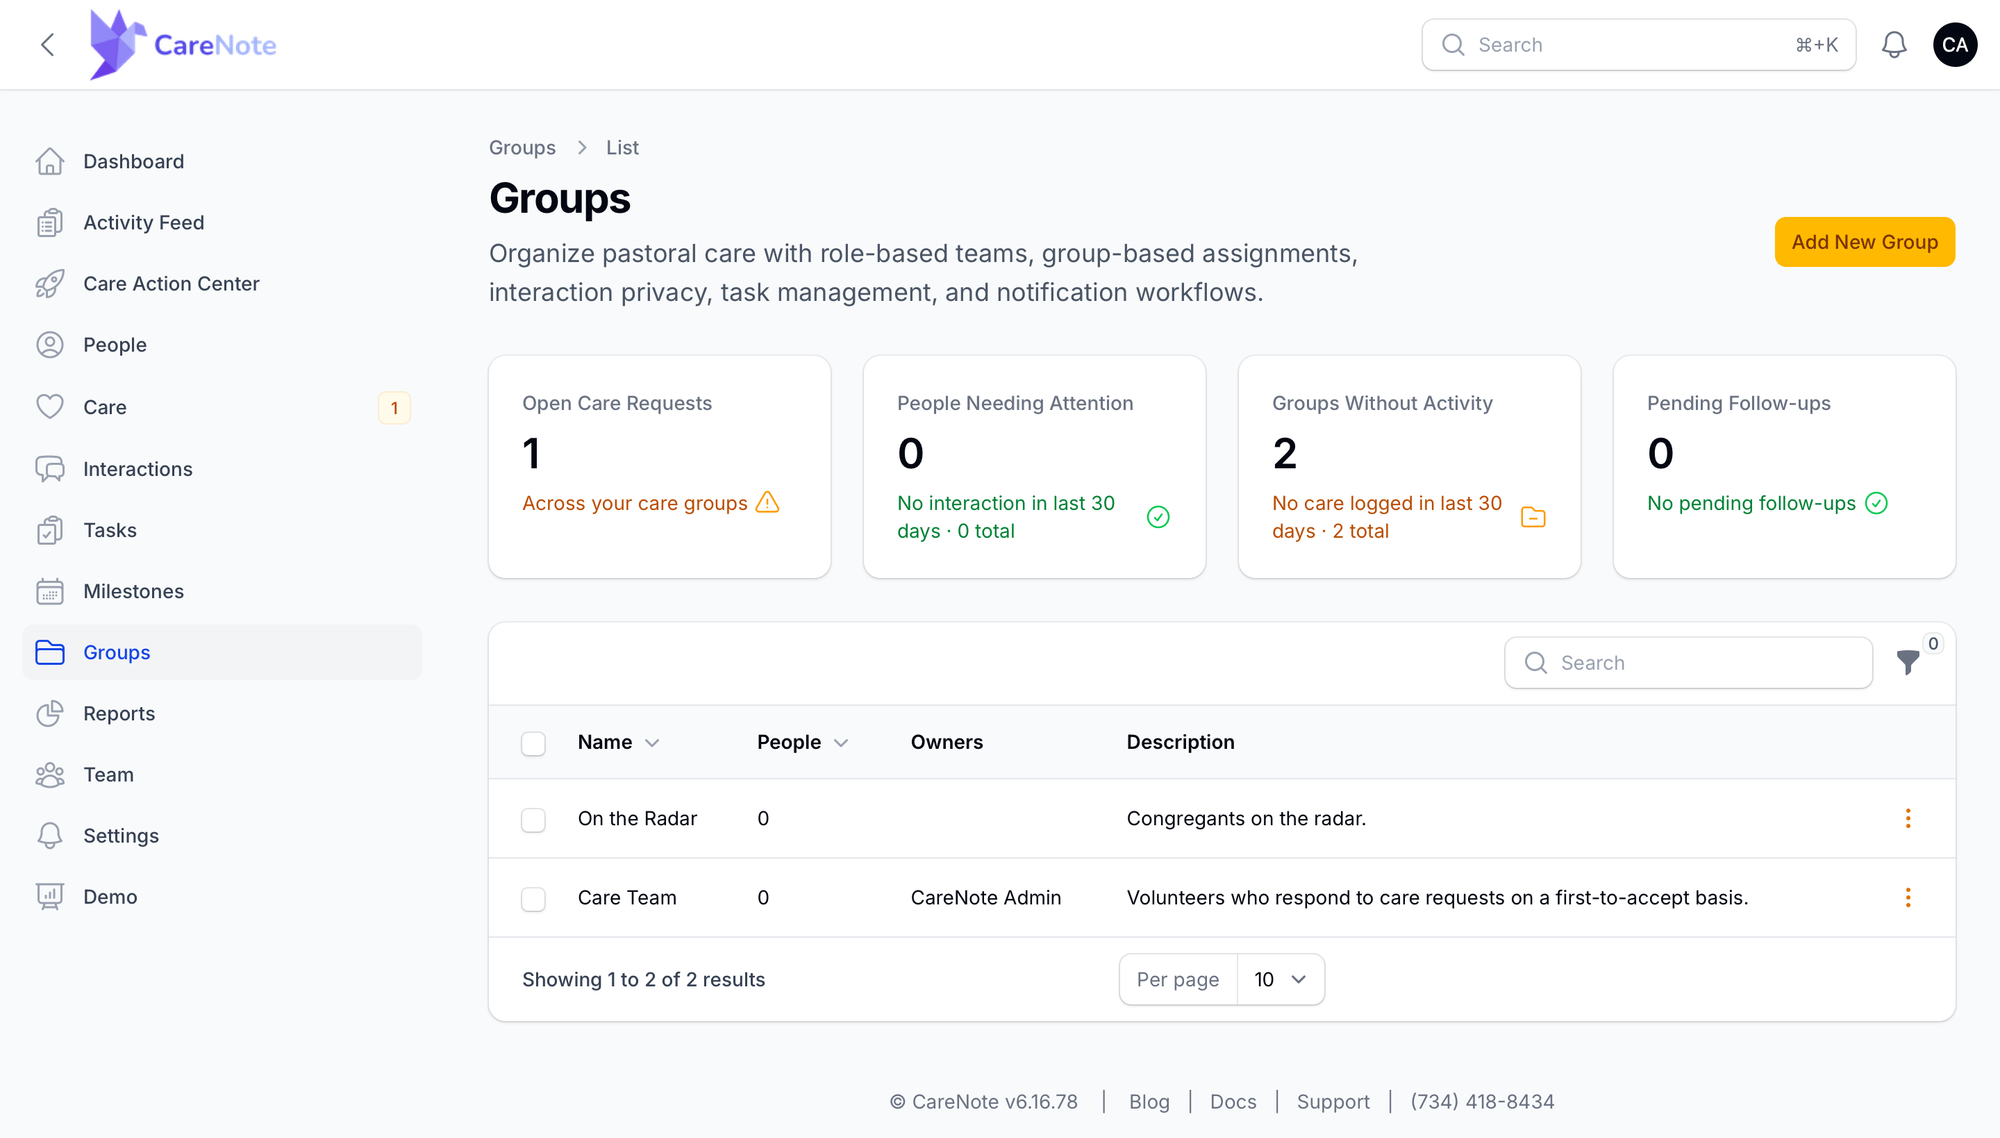Open People section in sidebar
This screenshot has height=1138, width=2000.
[x=222, y=345]
